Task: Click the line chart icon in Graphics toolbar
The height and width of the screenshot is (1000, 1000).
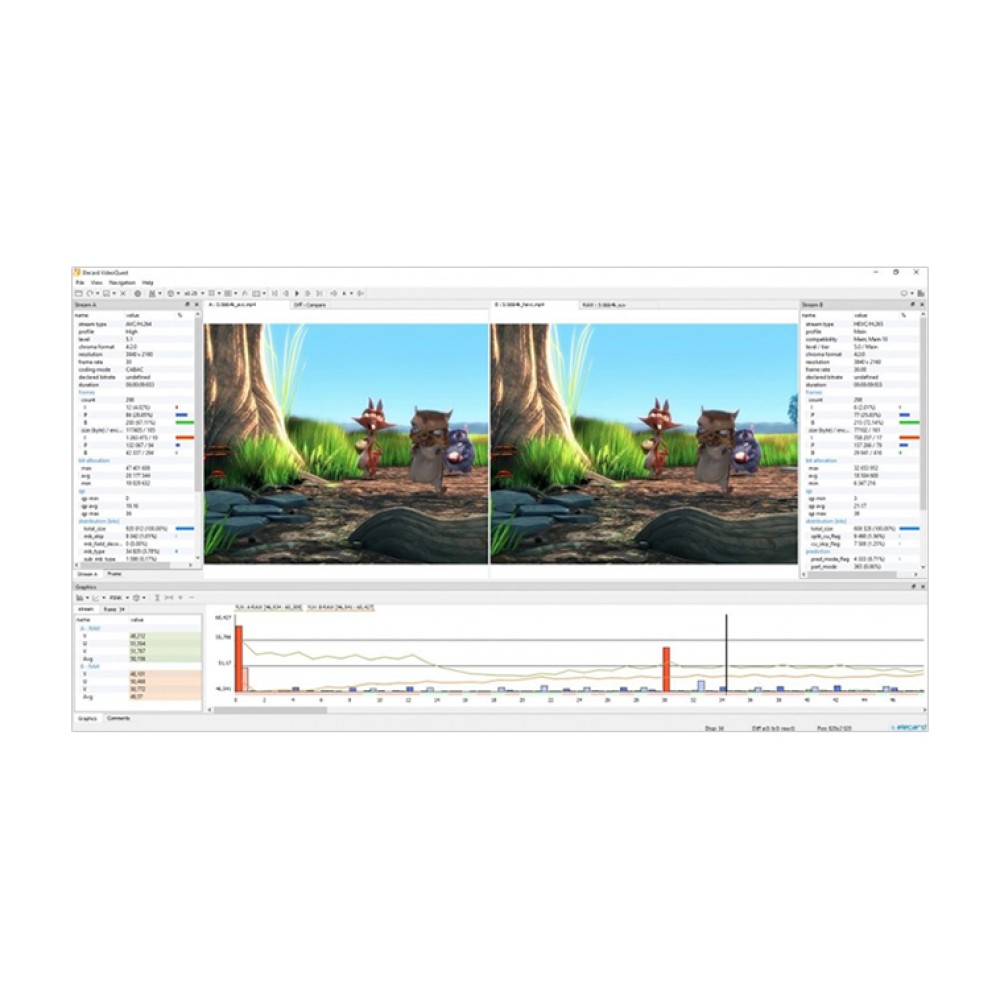Action: tap(96, 598)
